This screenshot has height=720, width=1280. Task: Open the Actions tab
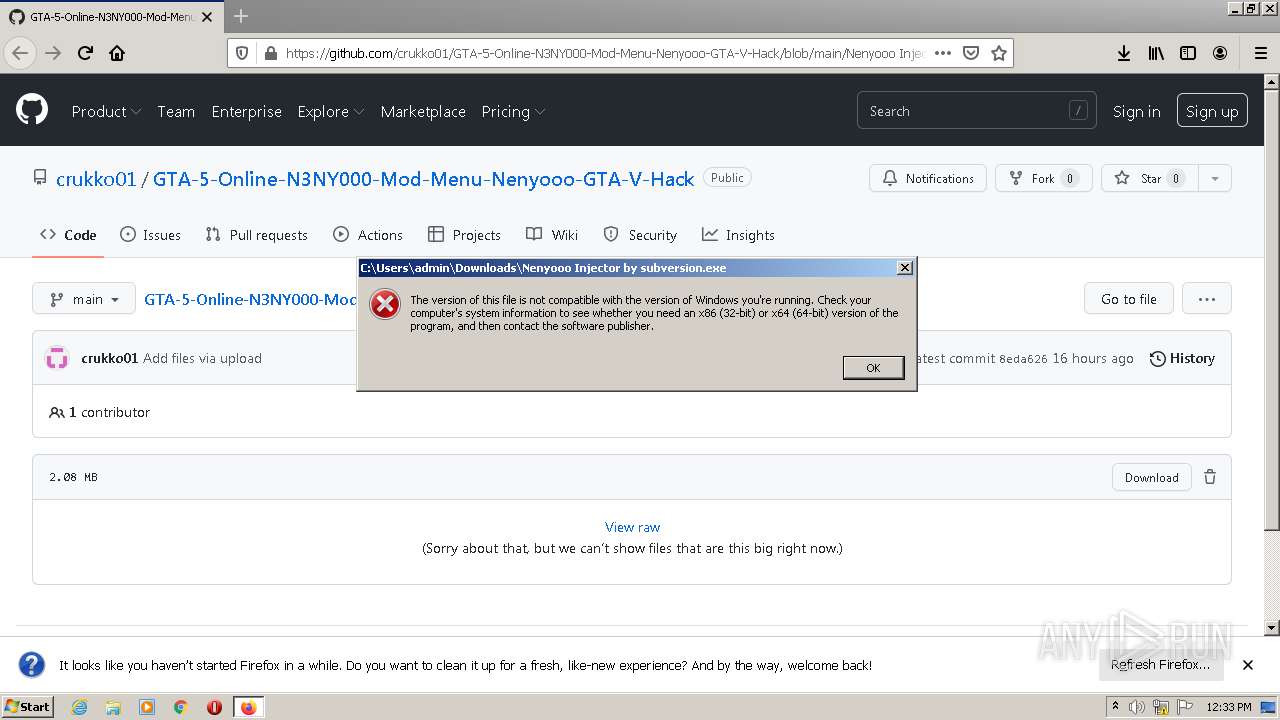368,235
